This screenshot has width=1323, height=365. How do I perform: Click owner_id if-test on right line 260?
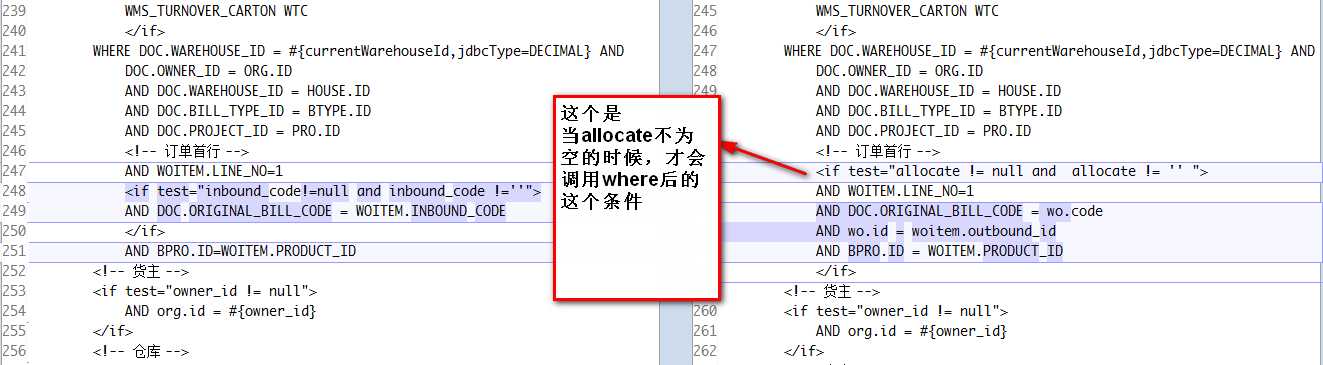[x=895, y=311]
